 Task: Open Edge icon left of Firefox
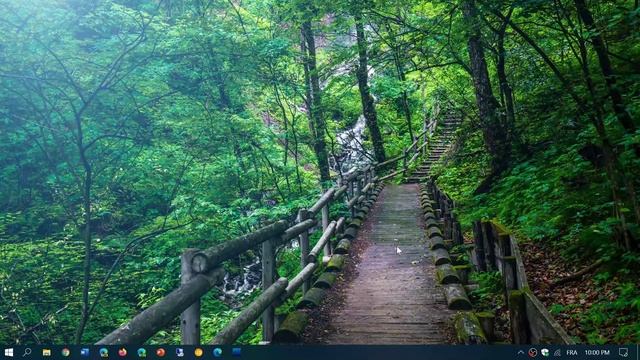(x=104, y=352)
